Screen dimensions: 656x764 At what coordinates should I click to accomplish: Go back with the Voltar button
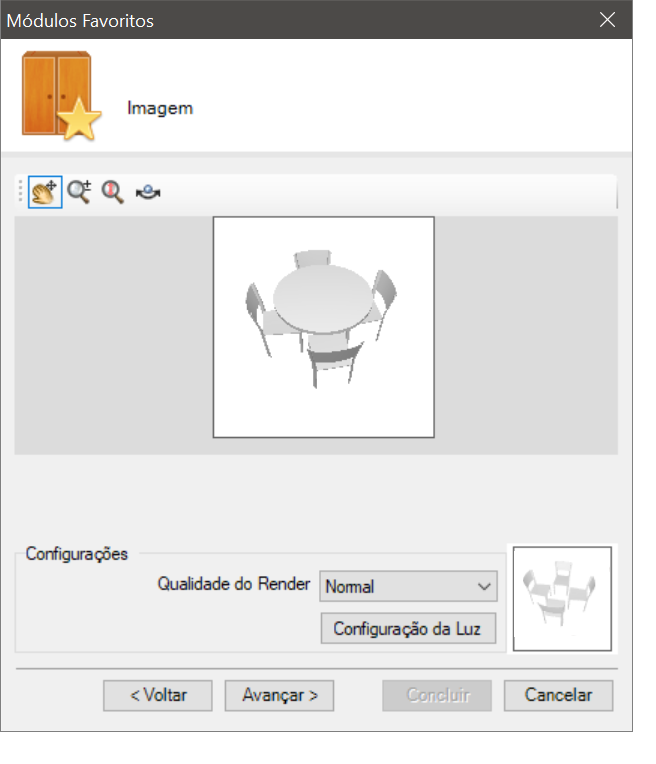pyautogui.click(x=158, y=695)
